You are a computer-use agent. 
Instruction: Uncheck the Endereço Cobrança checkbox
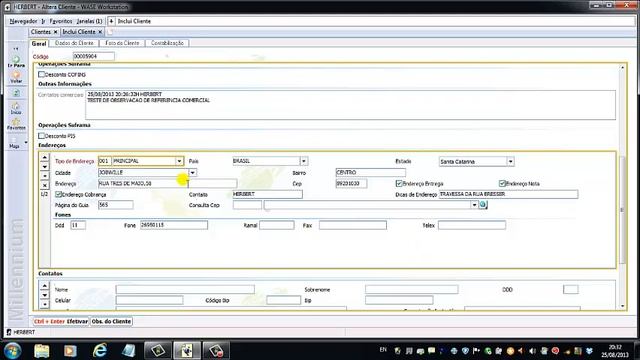(58, 194)
